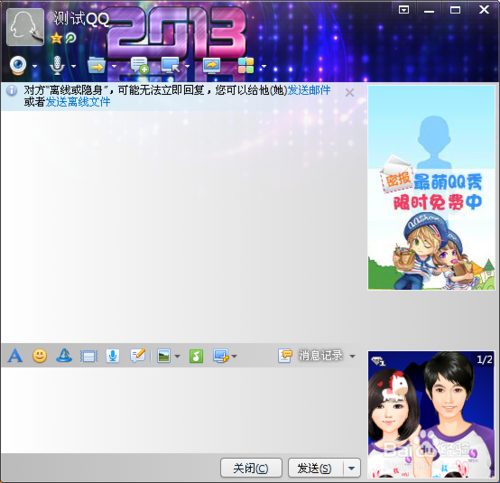Start a voice call with the microphone icon
Viewport: 500px width, 483px height.
click(x=57, y=66)
